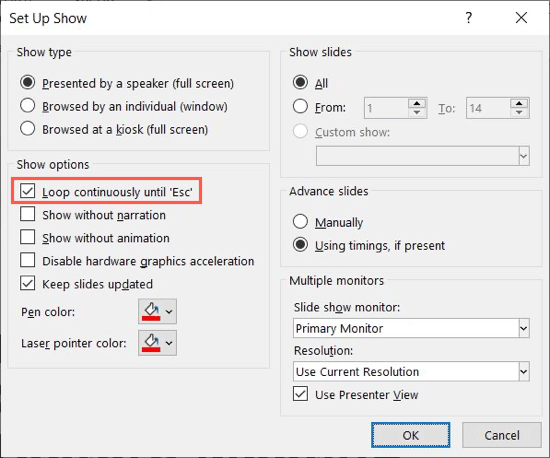The height and width of the screenshot is (458, 550).
Task: Choose Manually under Advance slides
Action: (x=300, y=222)
